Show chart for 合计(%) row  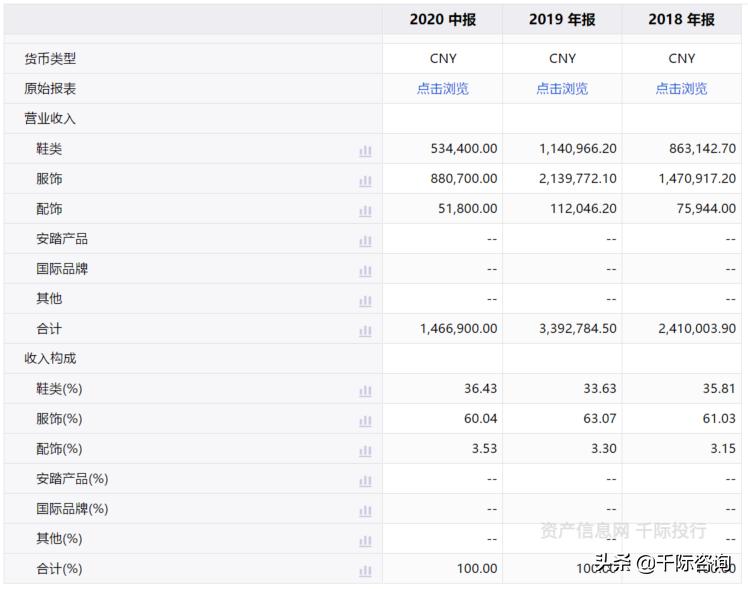(365, 570)
